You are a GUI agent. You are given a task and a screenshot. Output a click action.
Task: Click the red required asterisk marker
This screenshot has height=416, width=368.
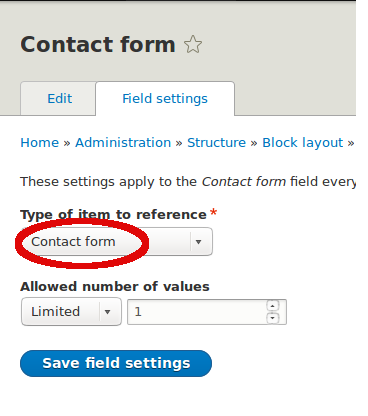point(213,213)
